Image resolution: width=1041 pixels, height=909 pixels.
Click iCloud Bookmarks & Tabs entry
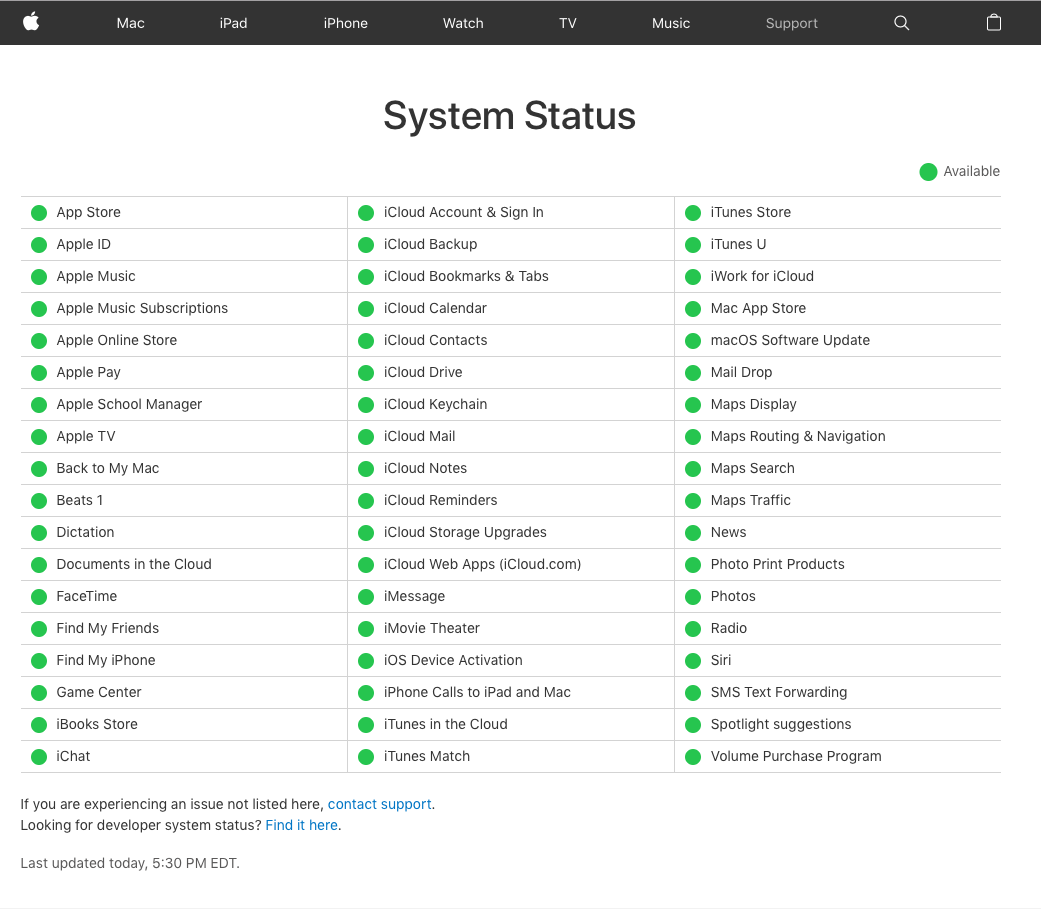pyautogui.click(x=466, y=276)
